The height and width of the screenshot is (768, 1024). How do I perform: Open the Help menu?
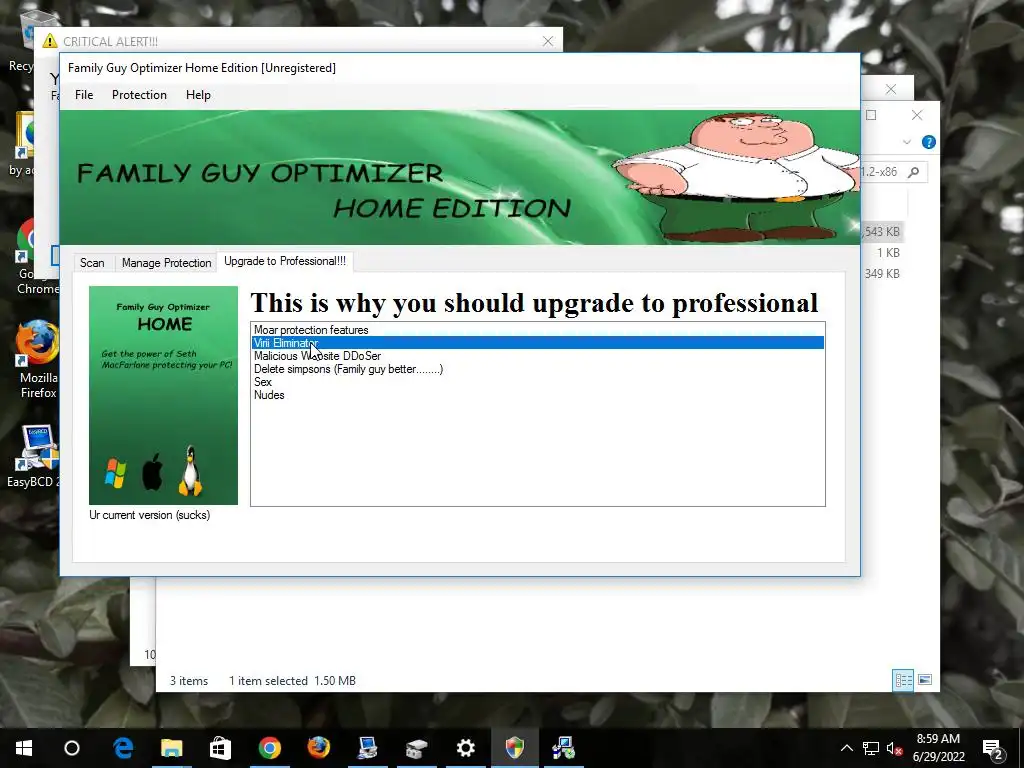coord(198,95)
